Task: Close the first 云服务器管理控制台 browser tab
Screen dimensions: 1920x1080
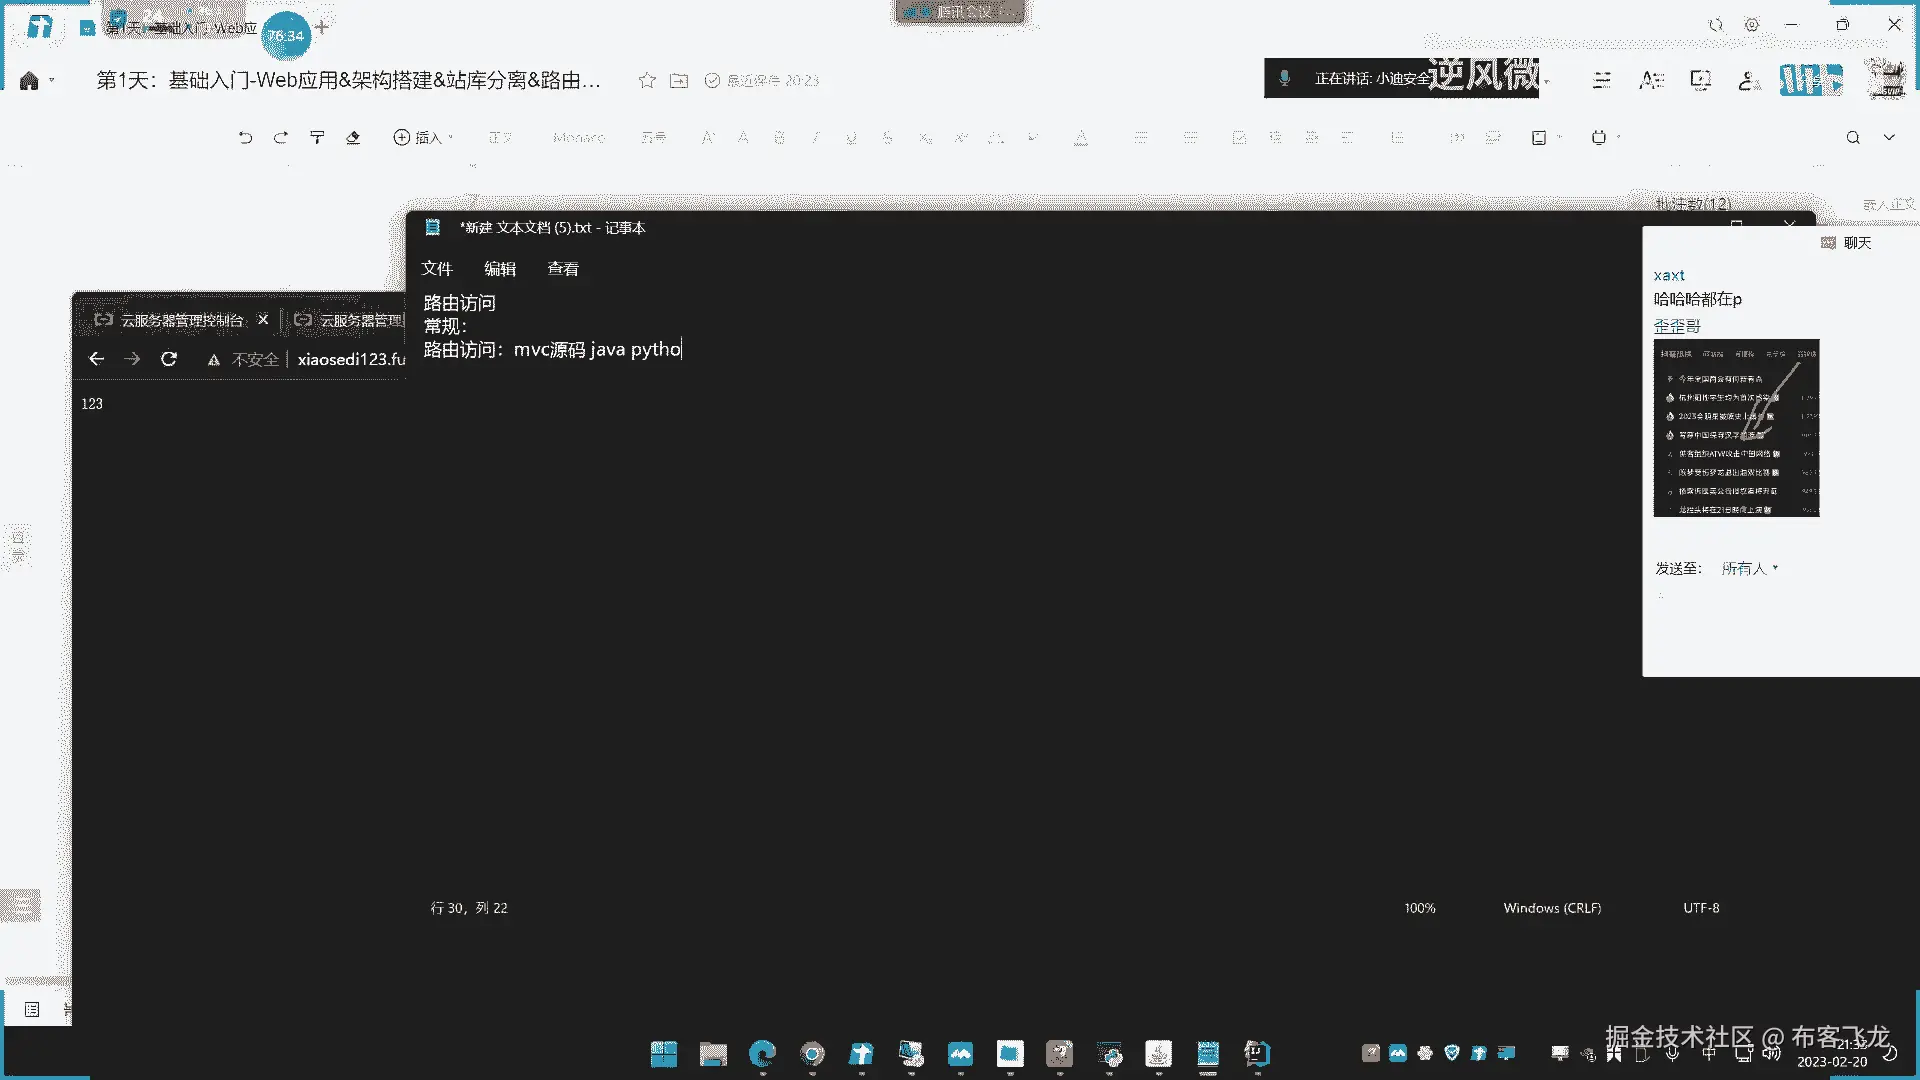Action: tap(263, 320)
